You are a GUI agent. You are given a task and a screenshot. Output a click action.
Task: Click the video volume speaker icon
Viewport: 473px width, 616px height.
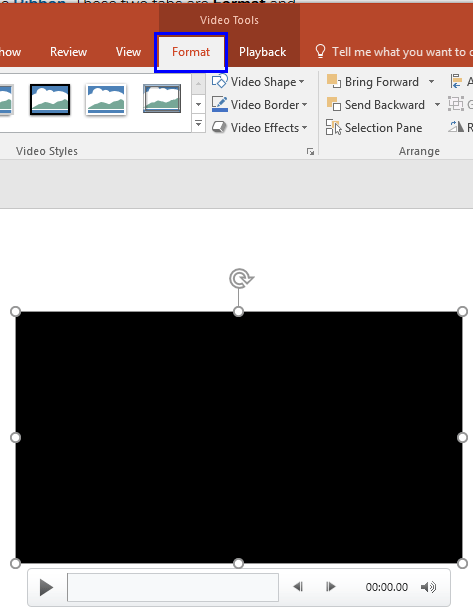click(x=428, y=587)
